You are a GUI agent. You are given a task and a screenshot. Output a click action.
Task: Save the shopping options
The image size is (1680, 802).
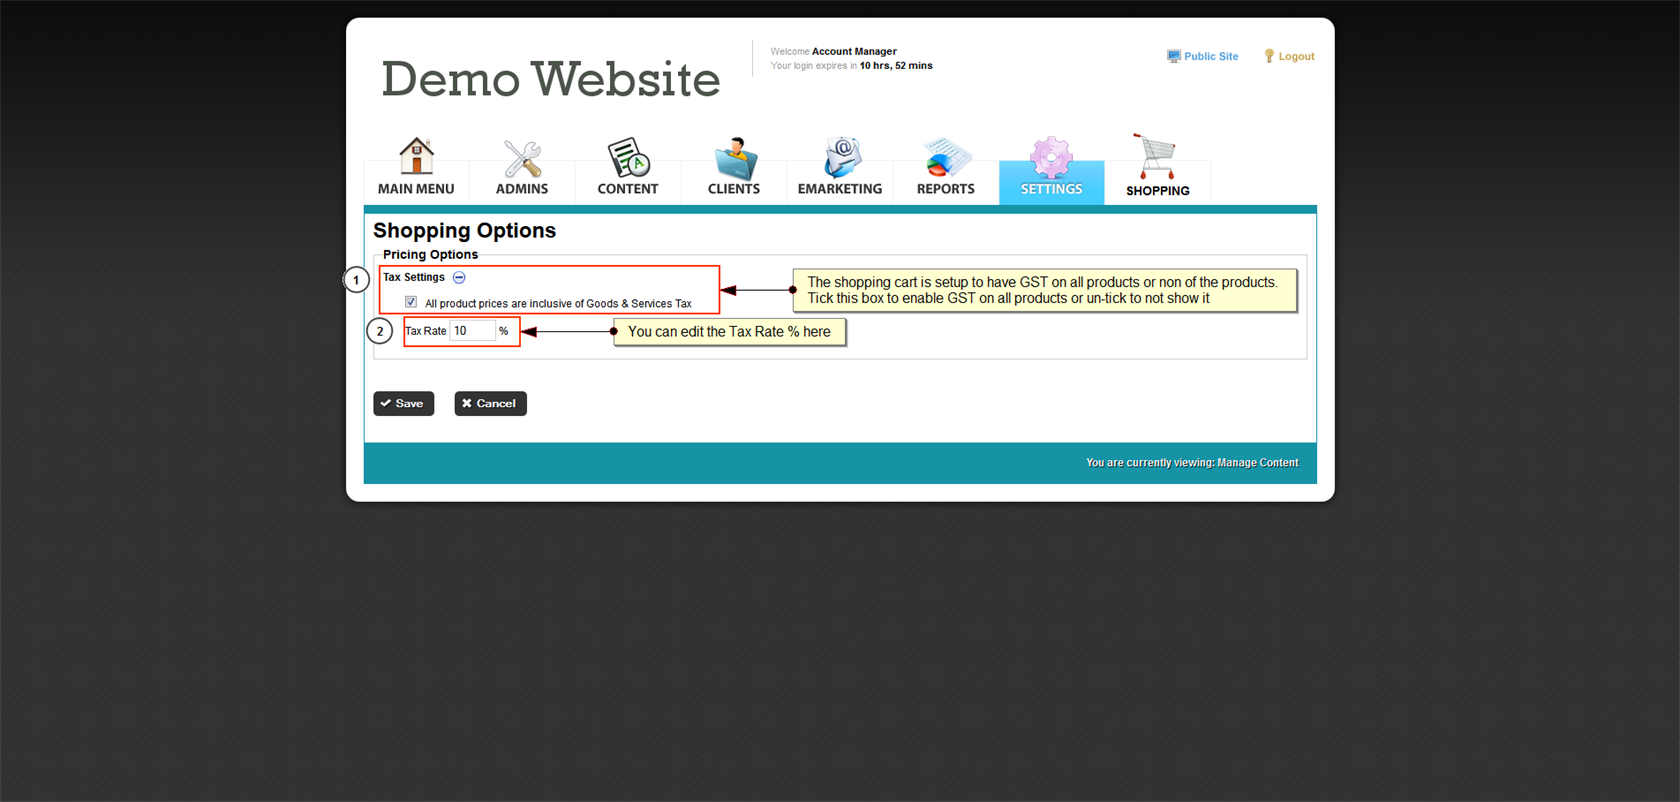[x=403, y=403]
